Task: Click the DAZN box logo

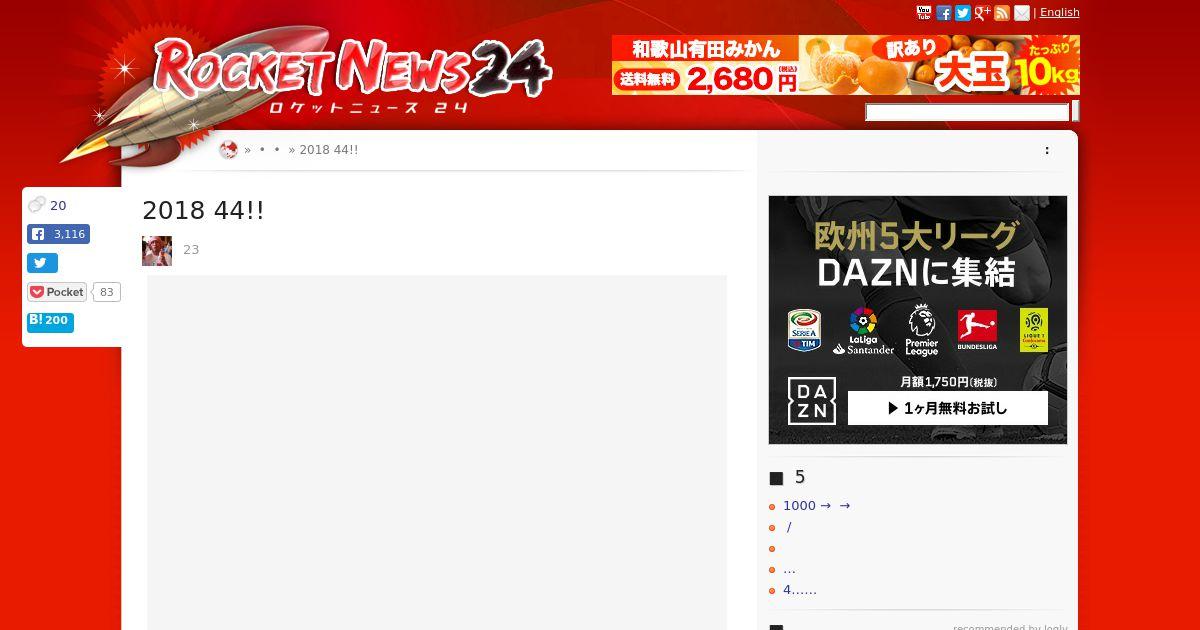Action: click(811, 401)
